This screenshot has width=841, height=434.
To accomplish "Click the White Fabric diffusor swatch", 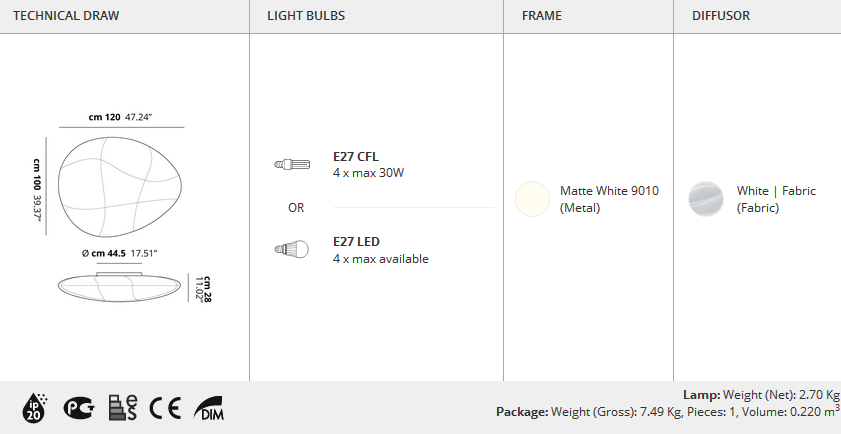I will pos(706,199).
